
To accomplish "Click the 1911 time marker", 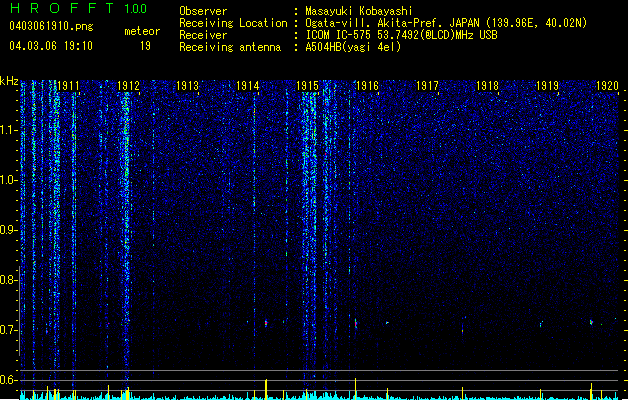I will [x=68, y=85].
